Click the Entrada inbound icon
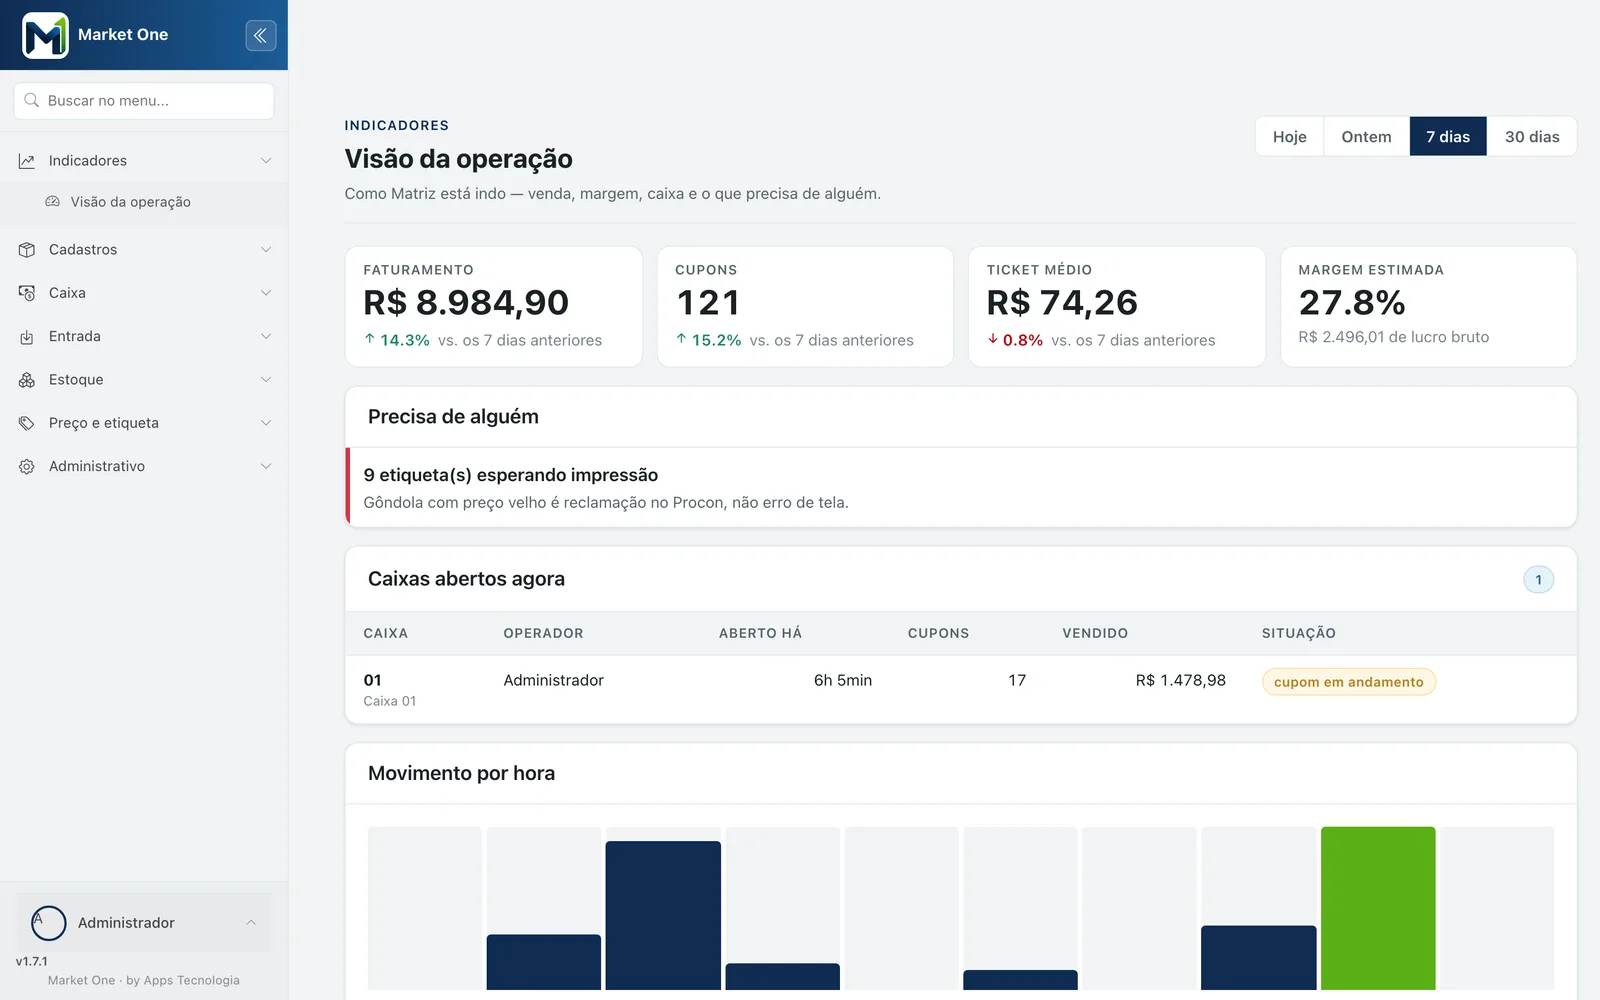The image size is (1600, 1000). (27, 337)
